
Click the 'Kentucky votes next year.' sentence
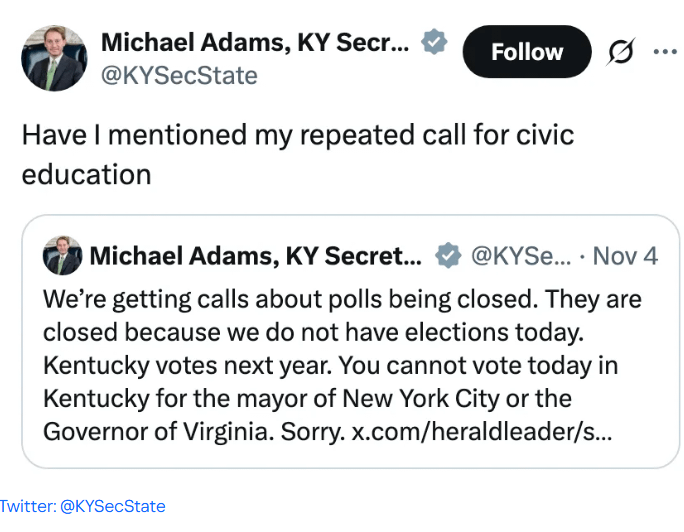tap(166, 365)
